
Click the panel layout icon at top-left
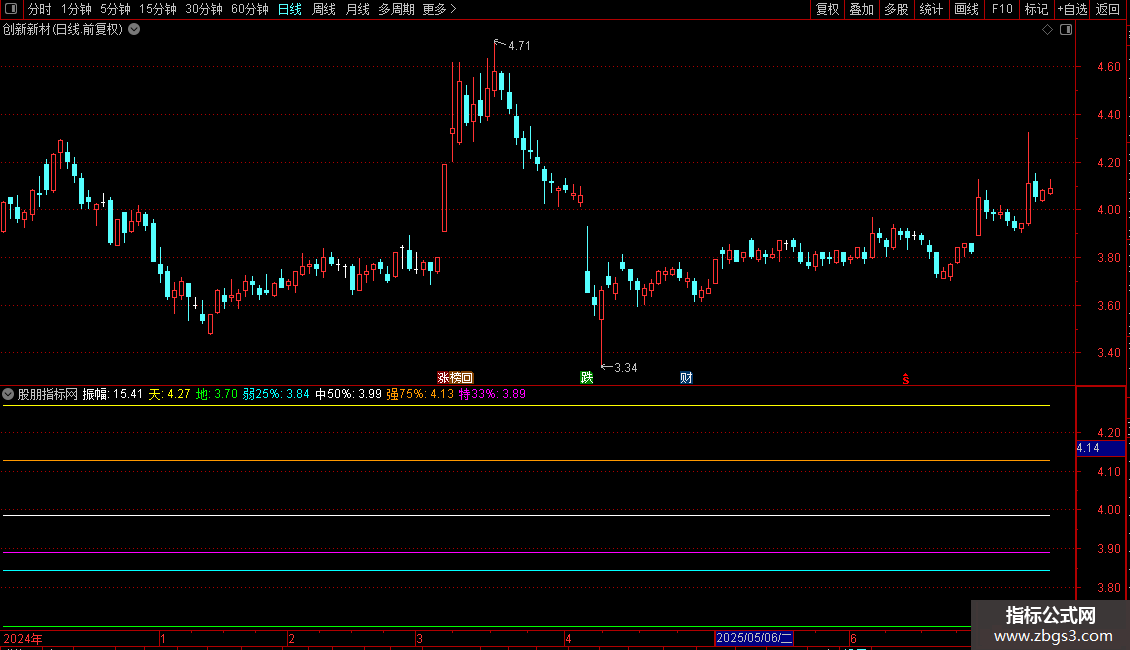point(11,9)
